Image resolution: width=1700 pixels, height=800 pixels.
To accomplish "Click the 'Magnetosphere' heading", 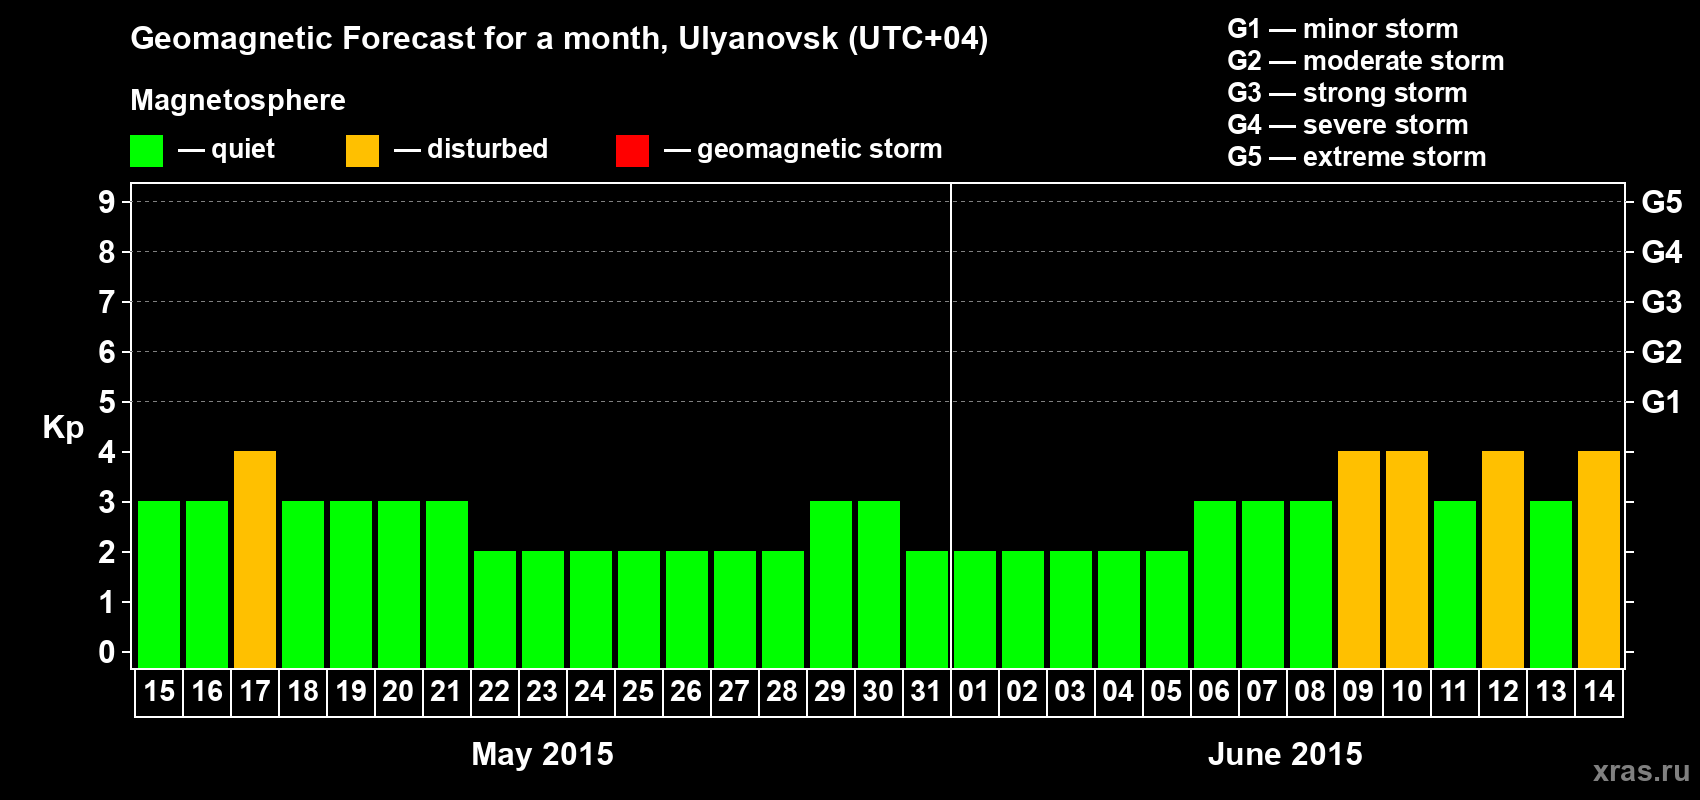I will (238, 100).
